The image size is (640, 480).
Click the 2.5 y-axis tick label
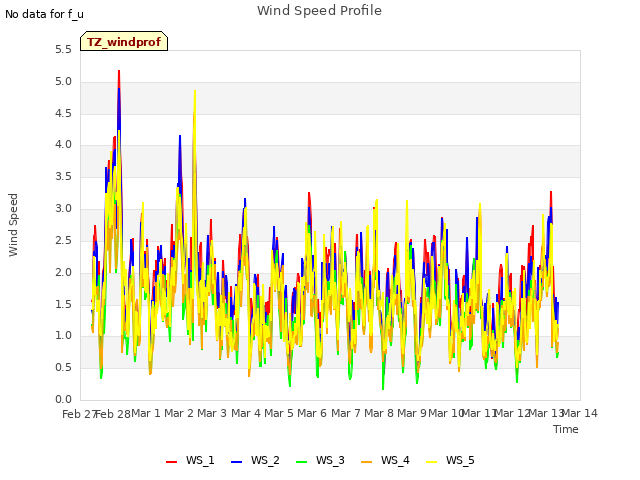[x=63, y=240]
